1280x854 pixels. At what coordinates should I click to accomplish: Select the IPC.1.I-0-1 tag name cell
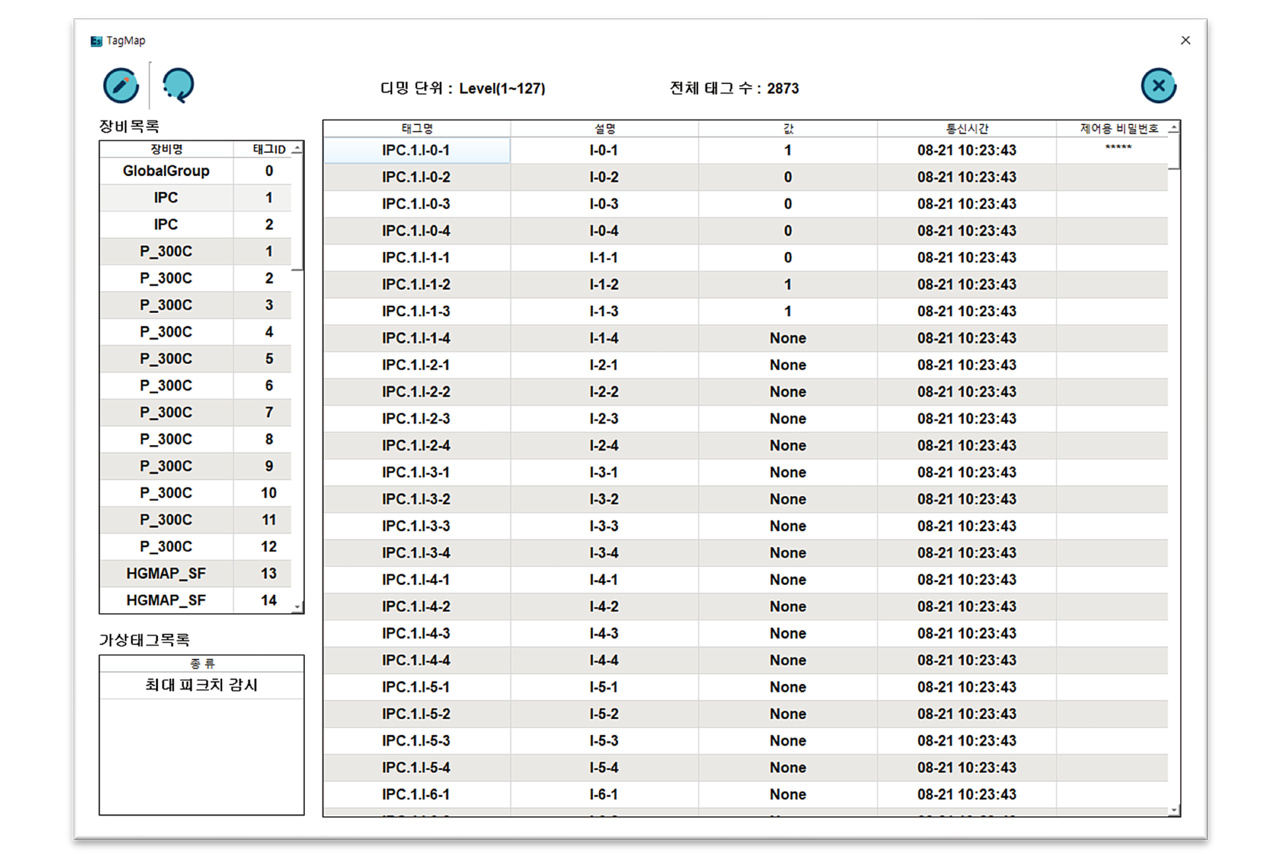417,150
